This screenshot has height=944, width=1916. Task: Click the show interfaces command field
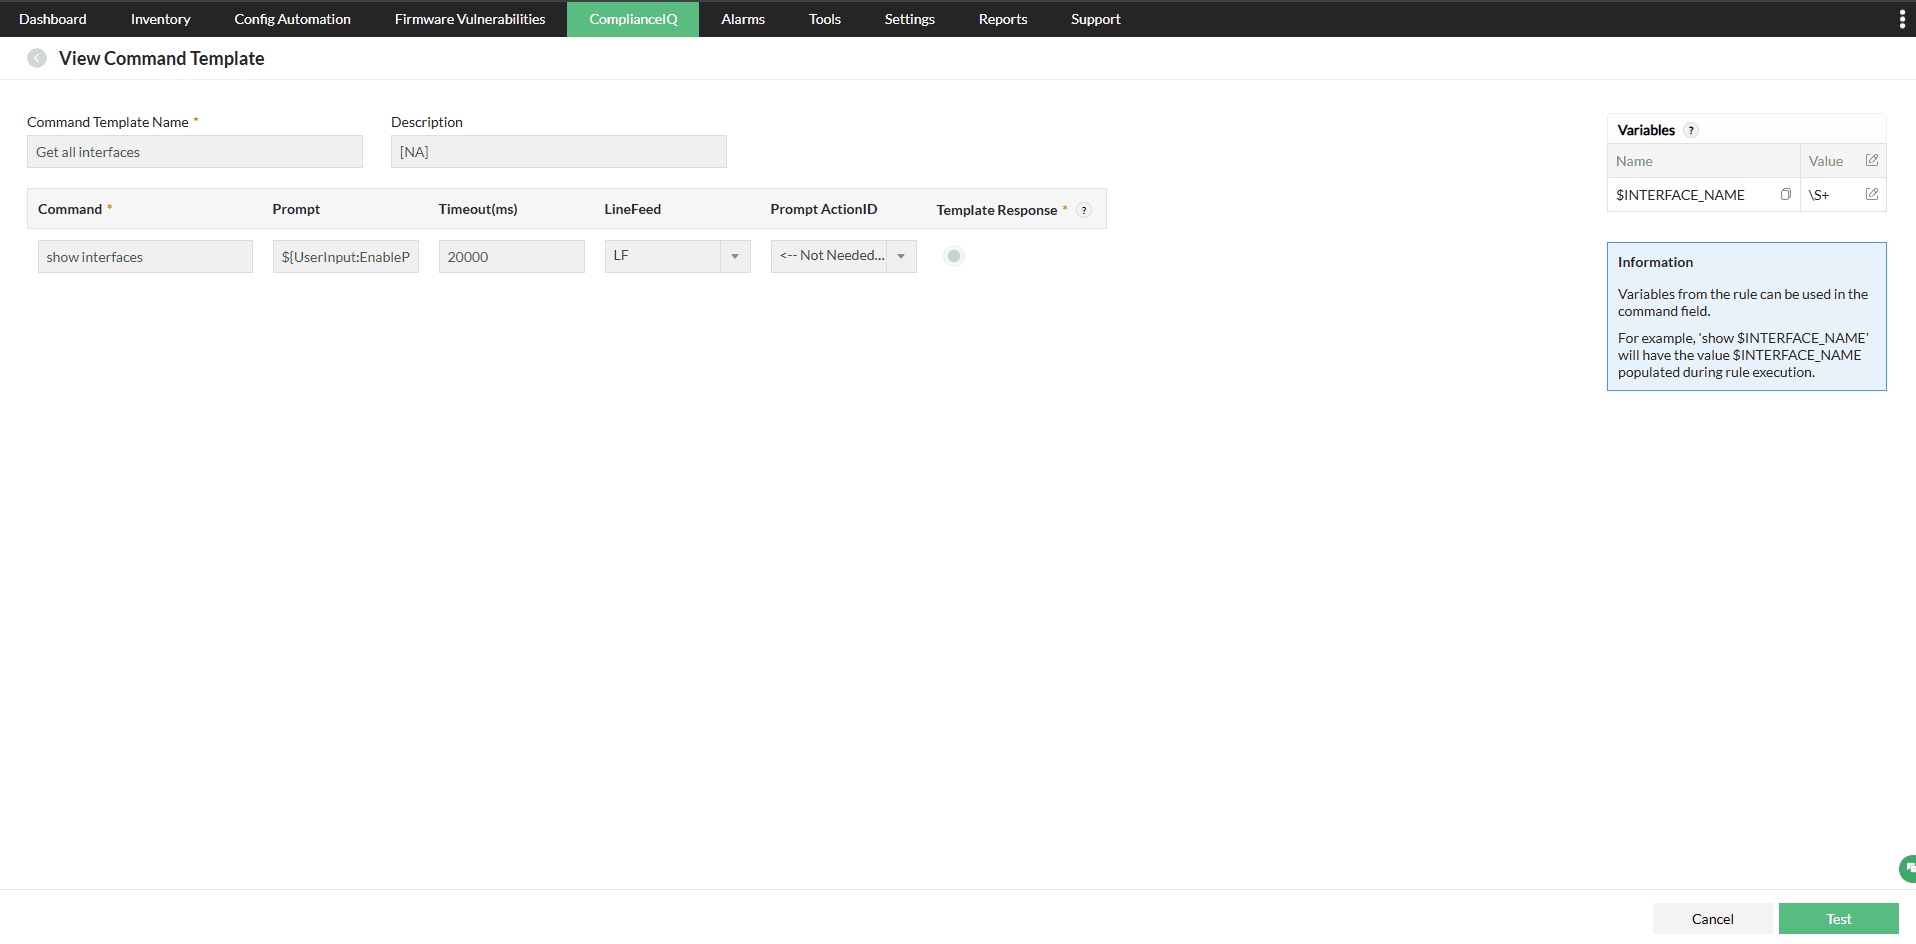(x=144, y=256)
